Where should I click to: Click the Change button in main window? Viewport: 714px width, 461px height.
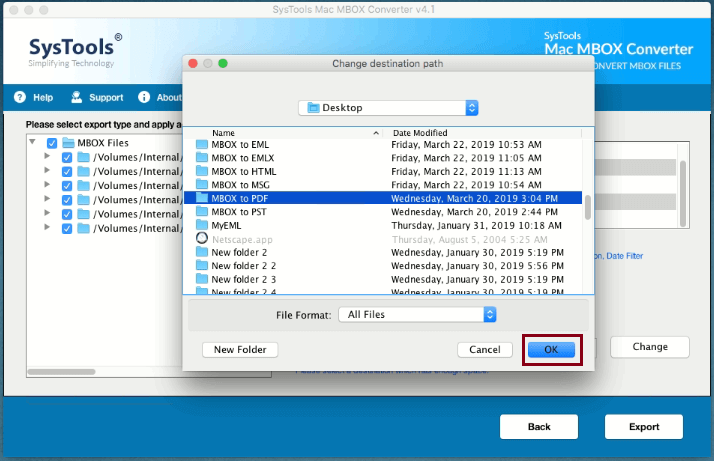(650, 347)
